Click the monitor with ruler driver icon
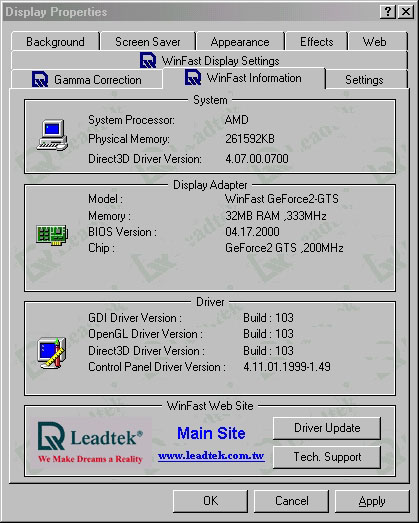419x523 pixels. [x=52, y=353]
